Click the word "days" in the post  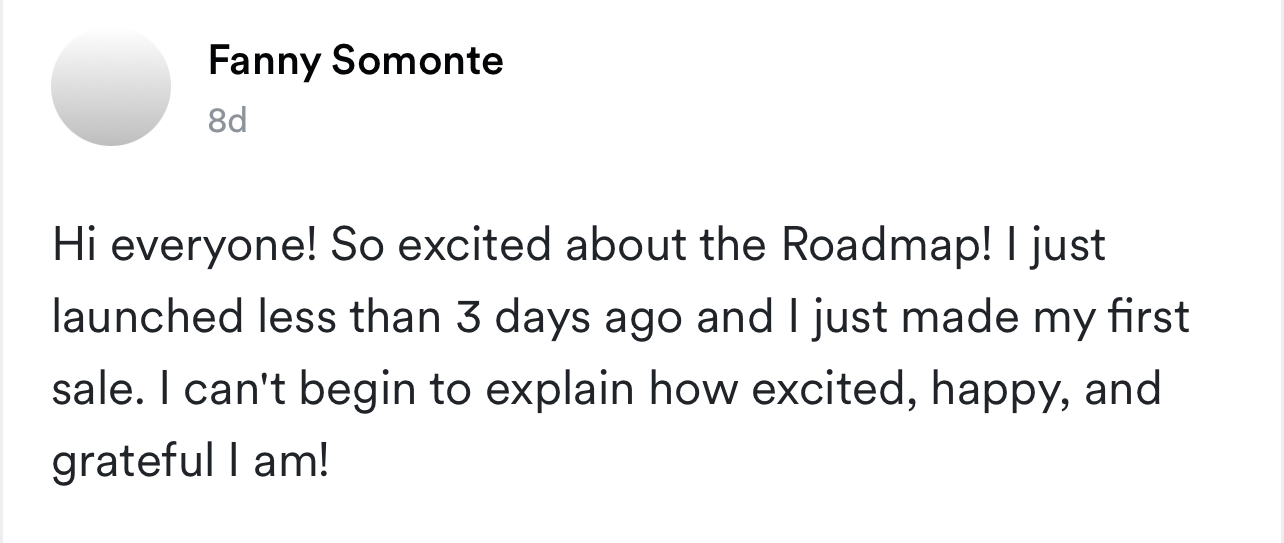[x=531, y=318]
